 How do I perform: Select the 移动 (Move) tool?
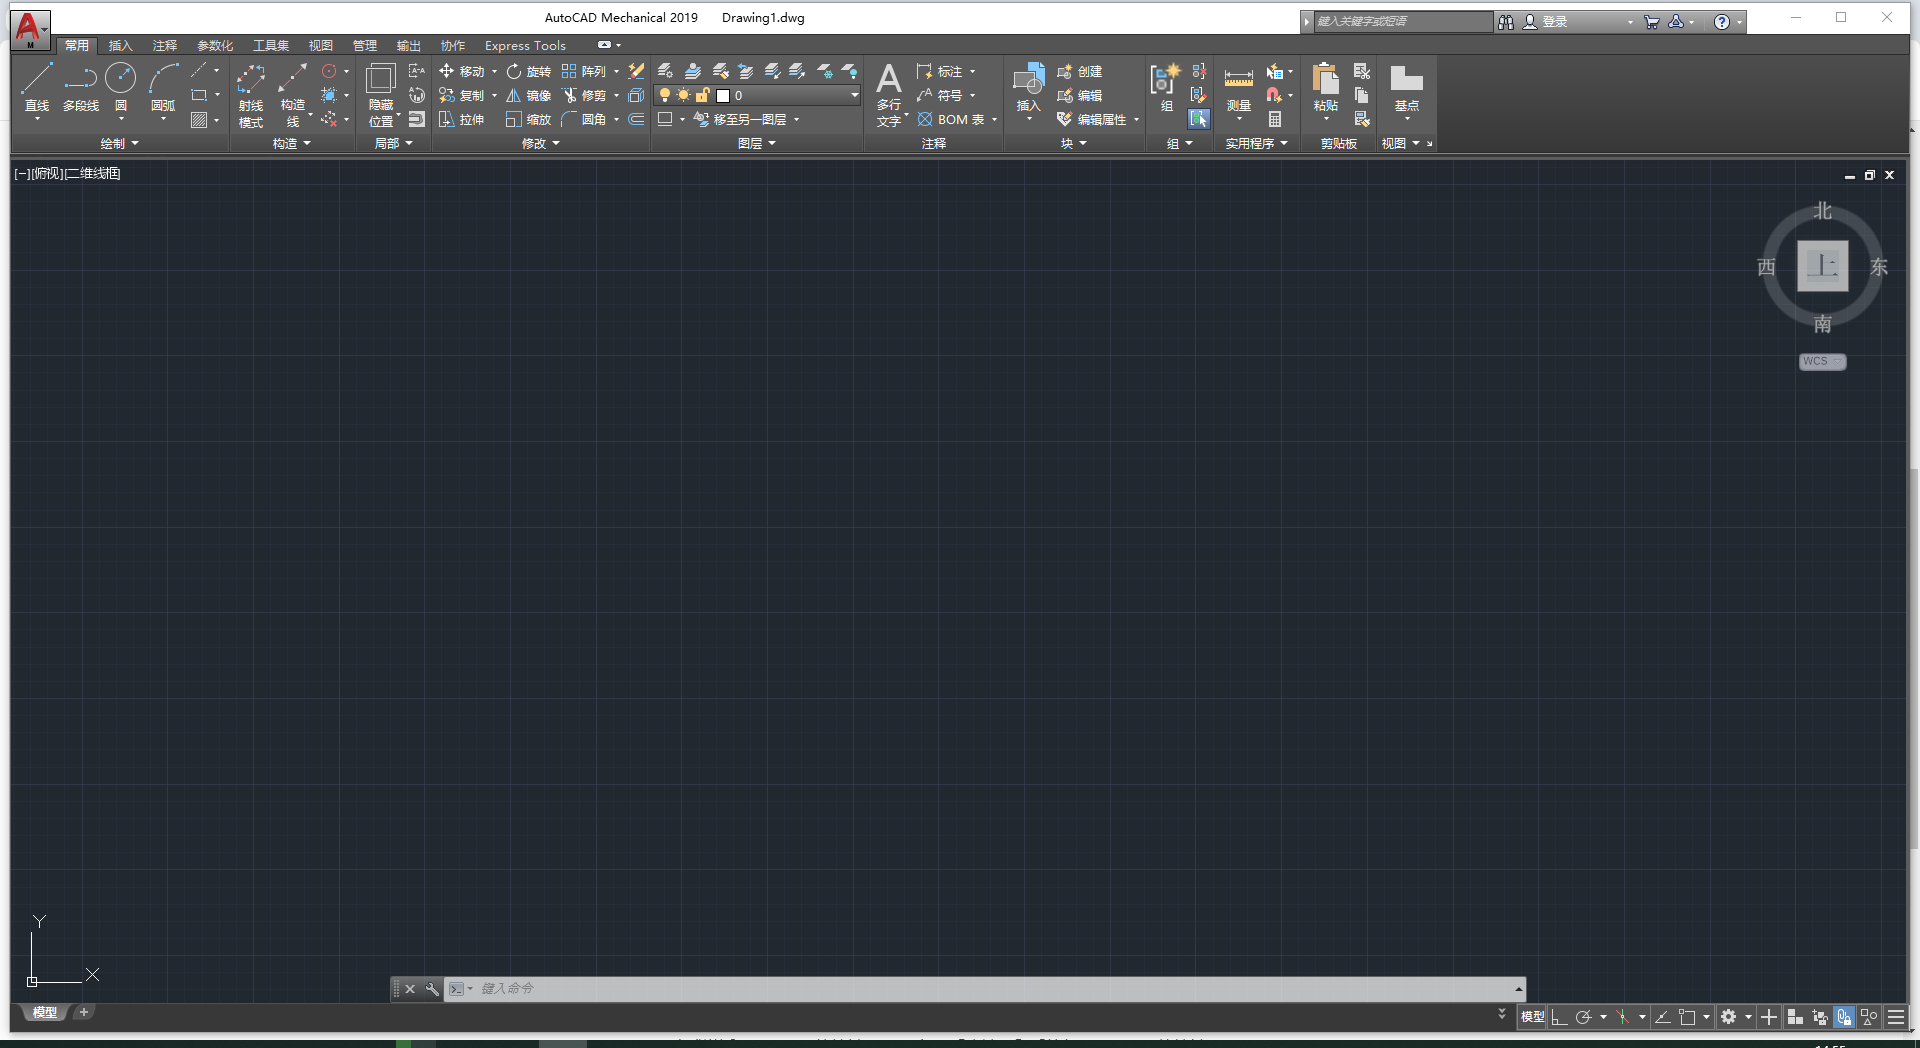tap(462, 71)
